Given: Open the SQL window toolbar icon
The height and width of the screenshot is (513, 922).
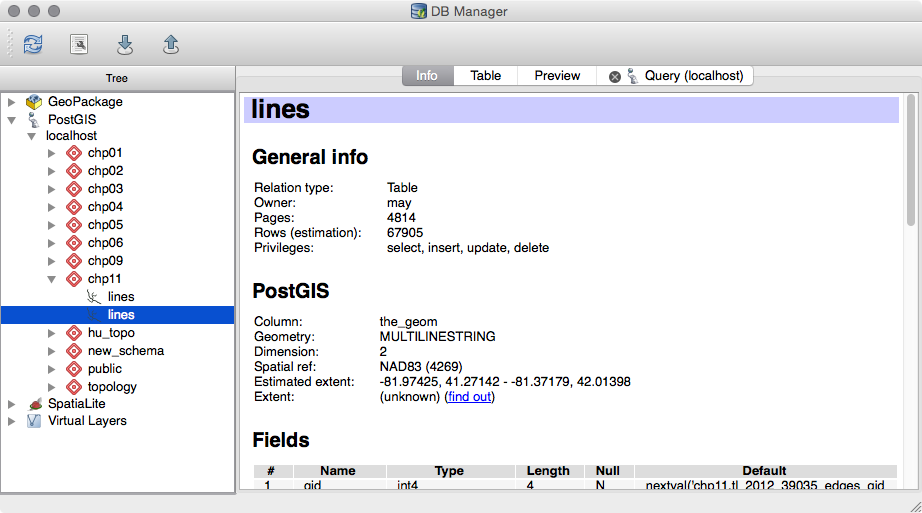Looking at the screenshot, I should click(x=79, y=44).
